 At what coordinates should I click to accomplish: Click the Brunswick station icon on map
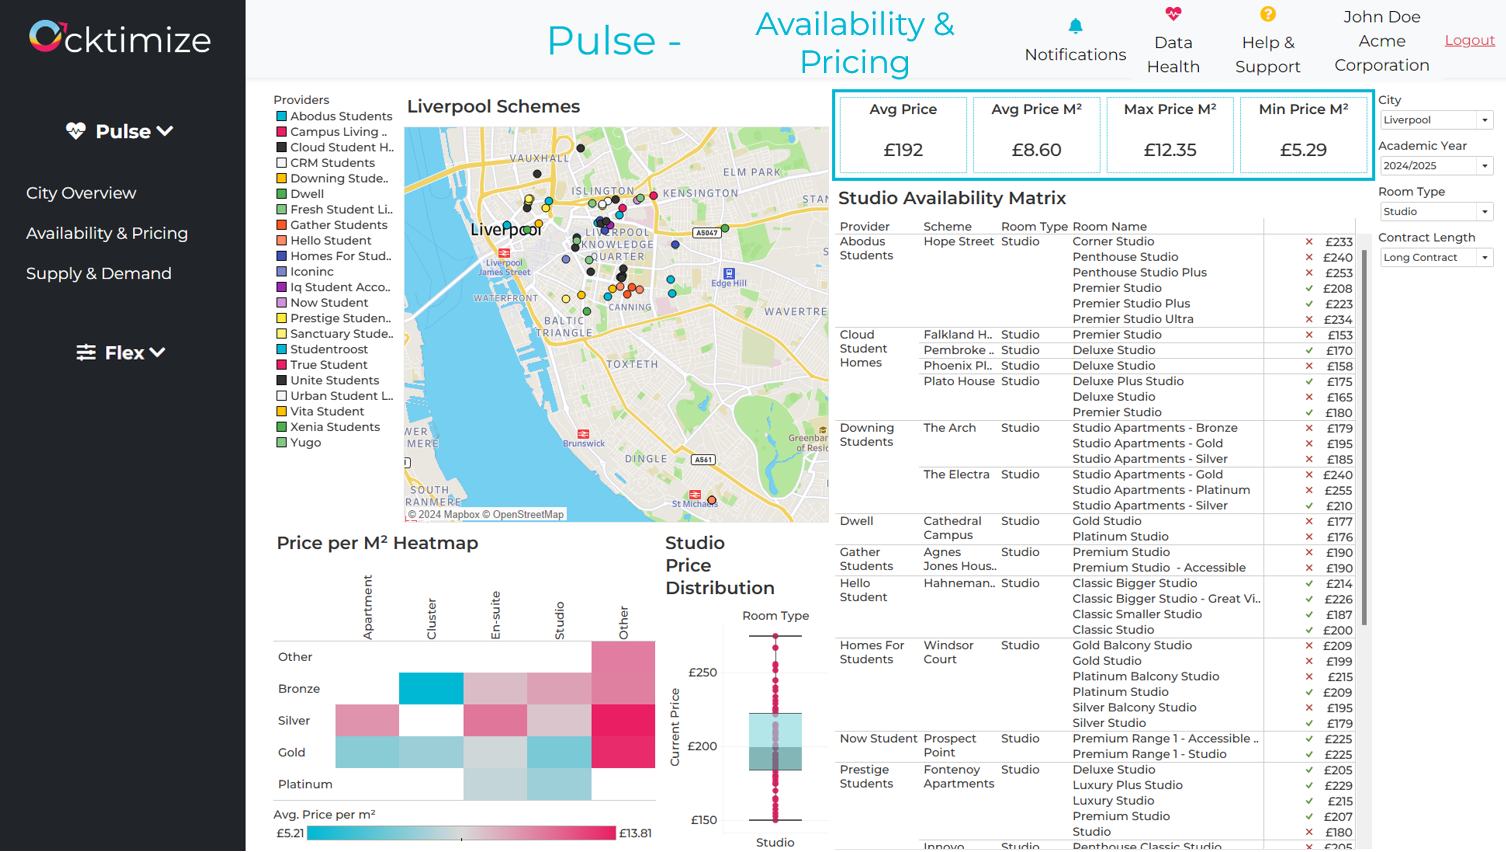coord(583,434)
